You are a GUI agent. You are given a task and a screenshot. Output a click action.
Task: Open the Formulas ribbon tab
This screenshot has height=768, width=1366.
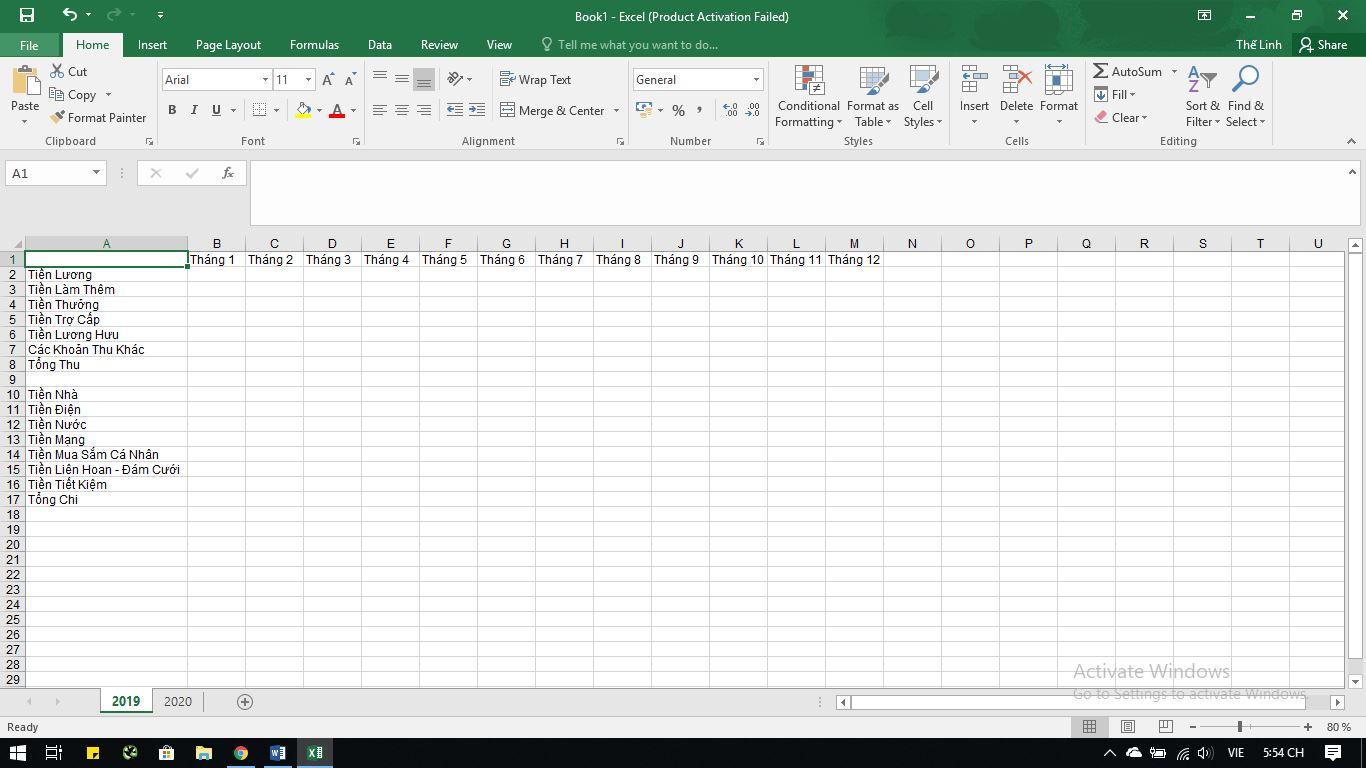[x=314, y=45]
